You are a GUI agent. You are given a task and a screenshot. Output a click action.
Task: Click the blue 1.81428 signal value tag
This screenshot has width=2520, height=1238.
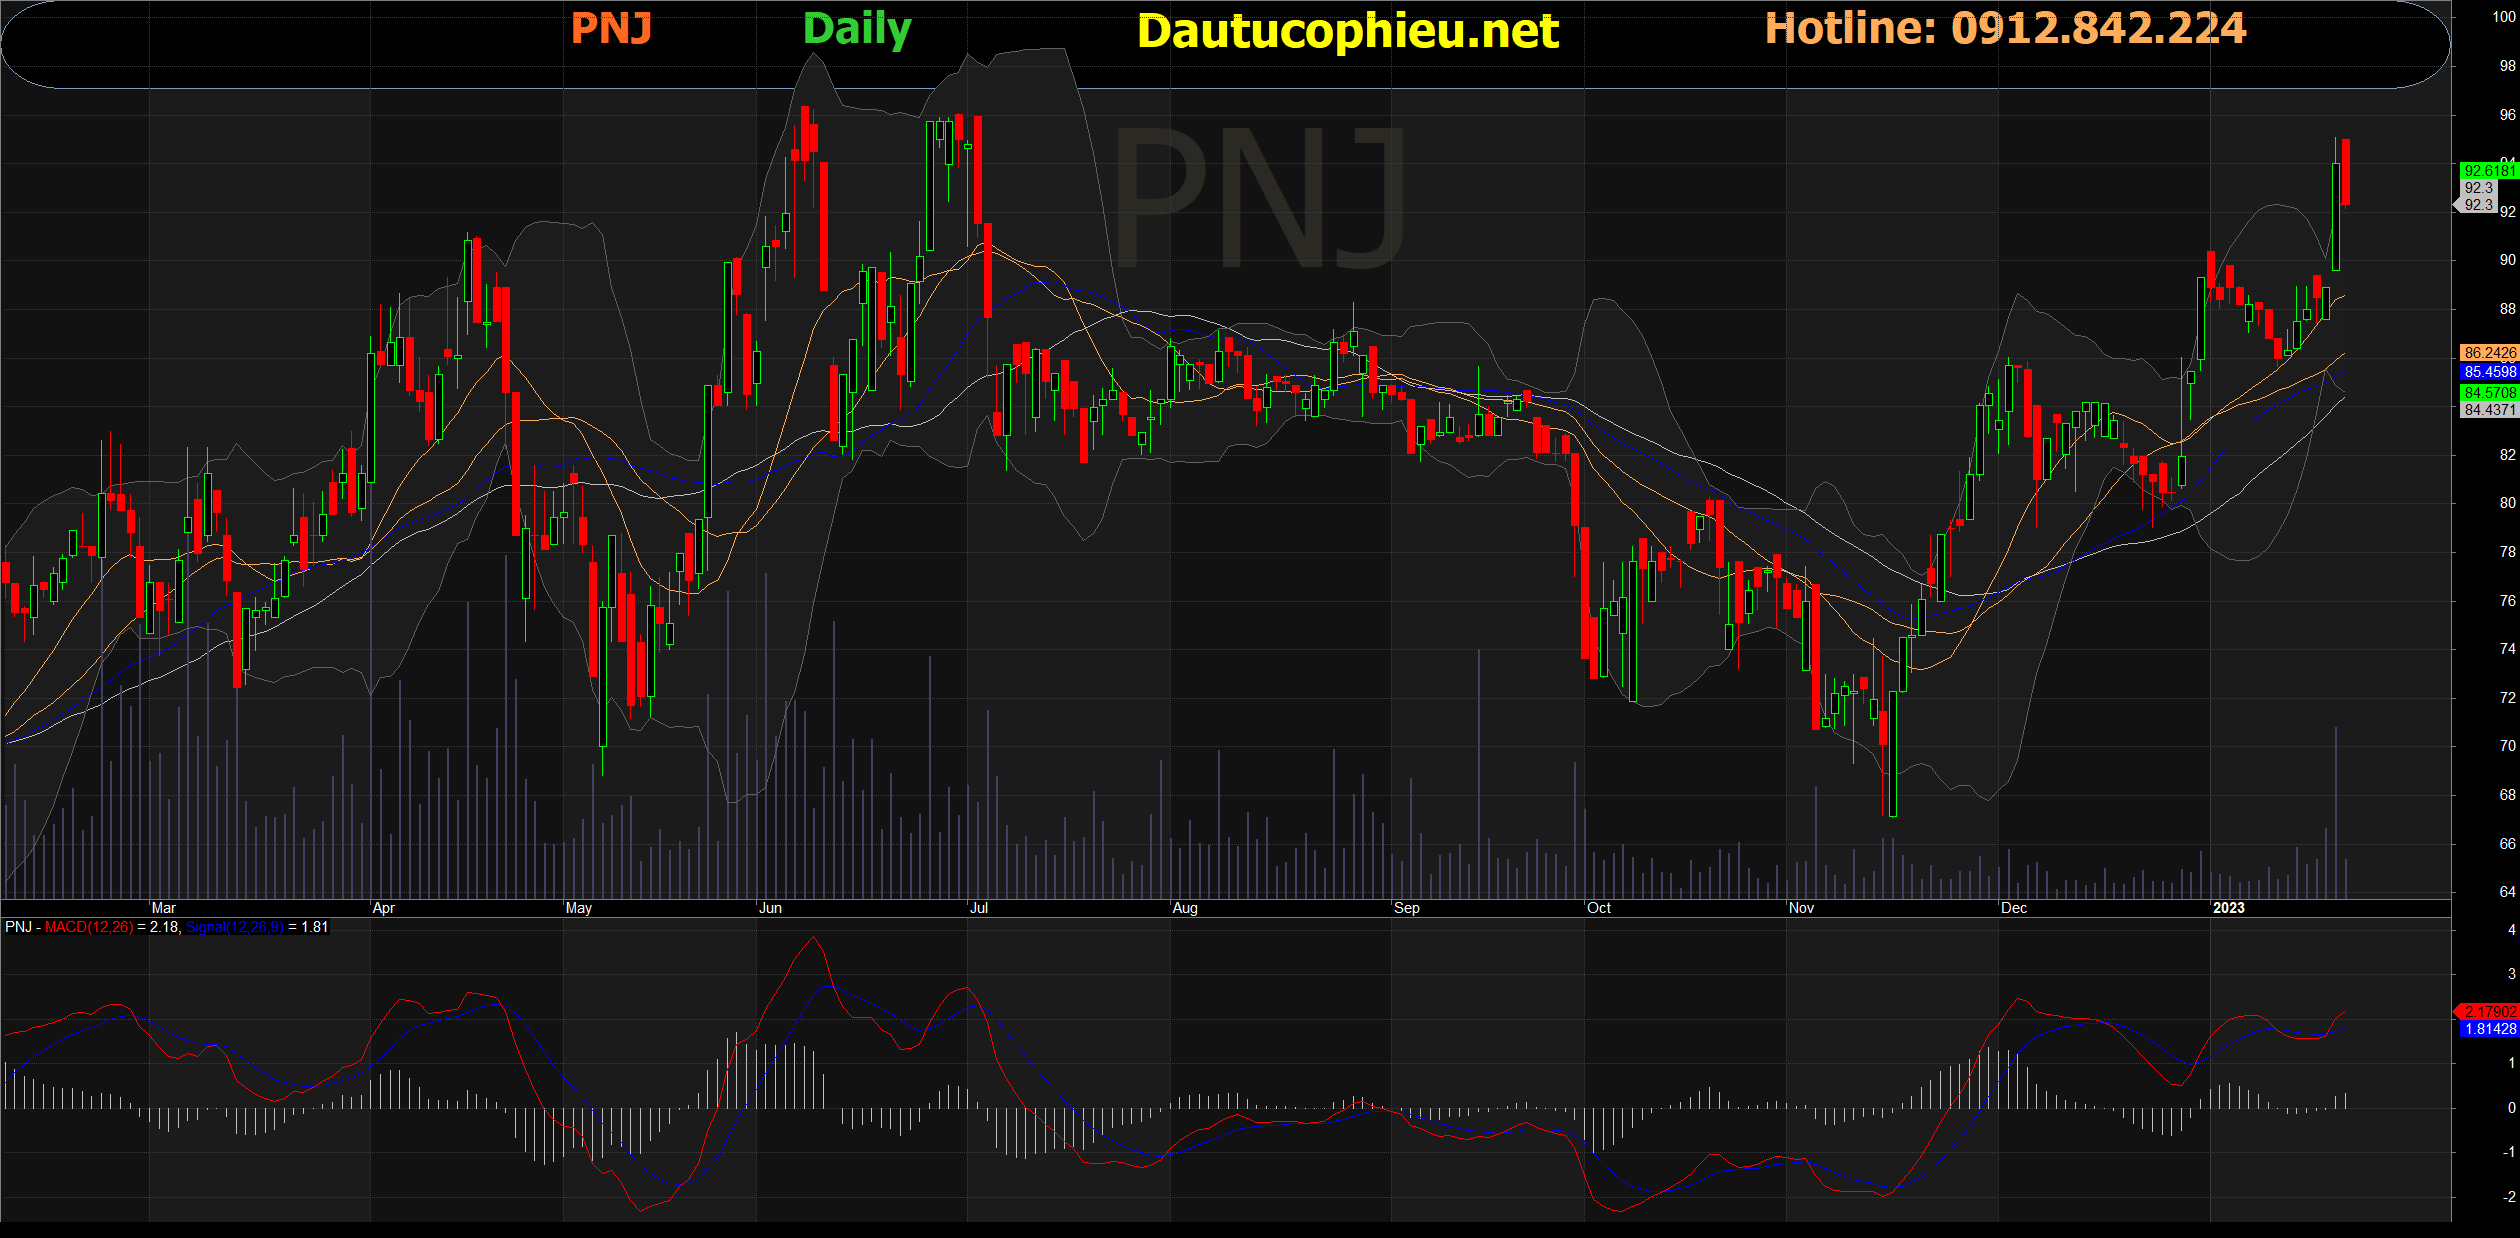pyautogui.click(x=2489, y=1029)
